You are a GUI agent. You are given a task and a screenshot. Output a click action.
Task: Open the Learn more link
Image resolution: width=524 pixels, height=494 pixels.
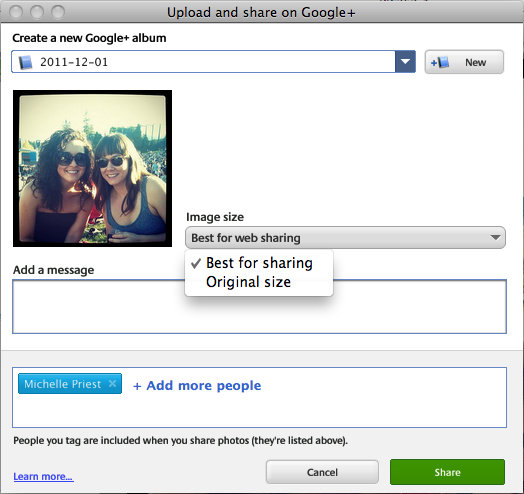click(x=43, y=476)
